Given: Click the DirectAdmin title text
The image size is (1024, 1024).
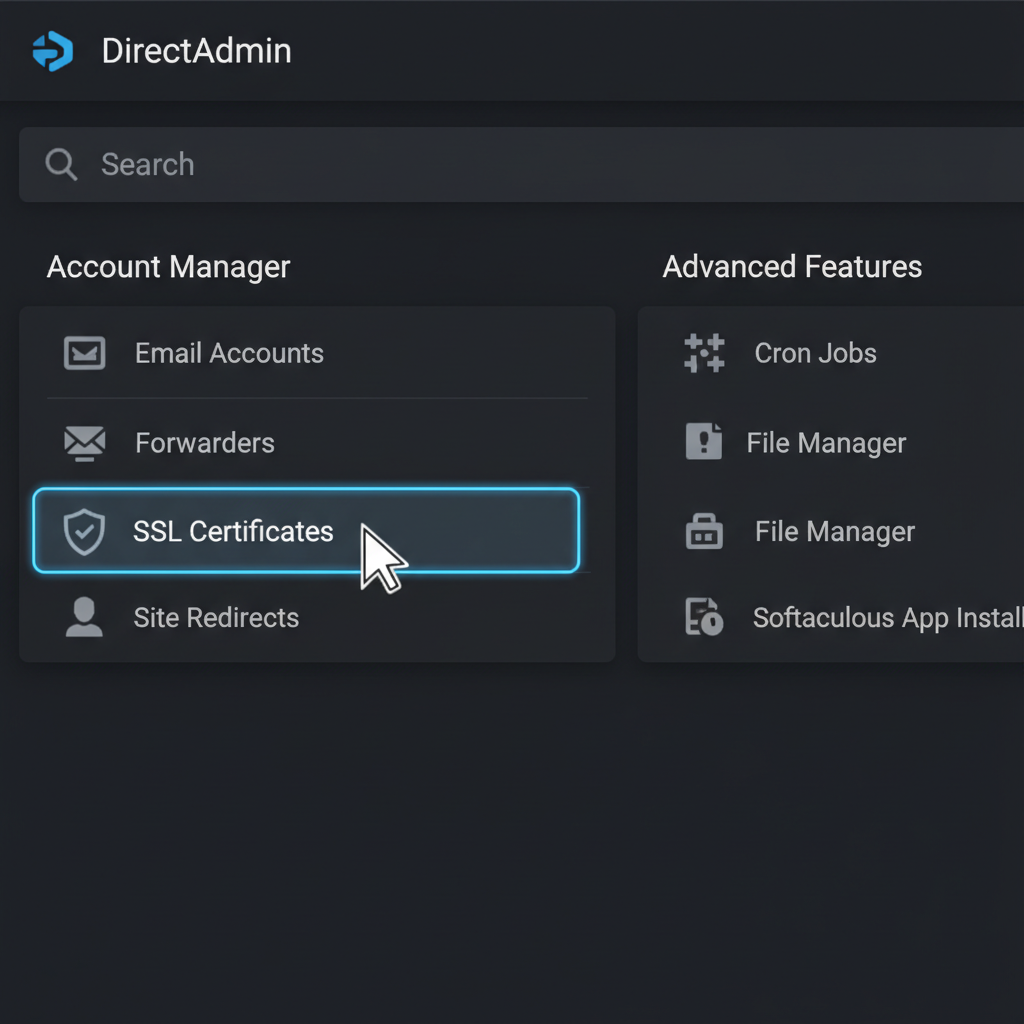Looking at the screenshot, I should tap(196, 51).
